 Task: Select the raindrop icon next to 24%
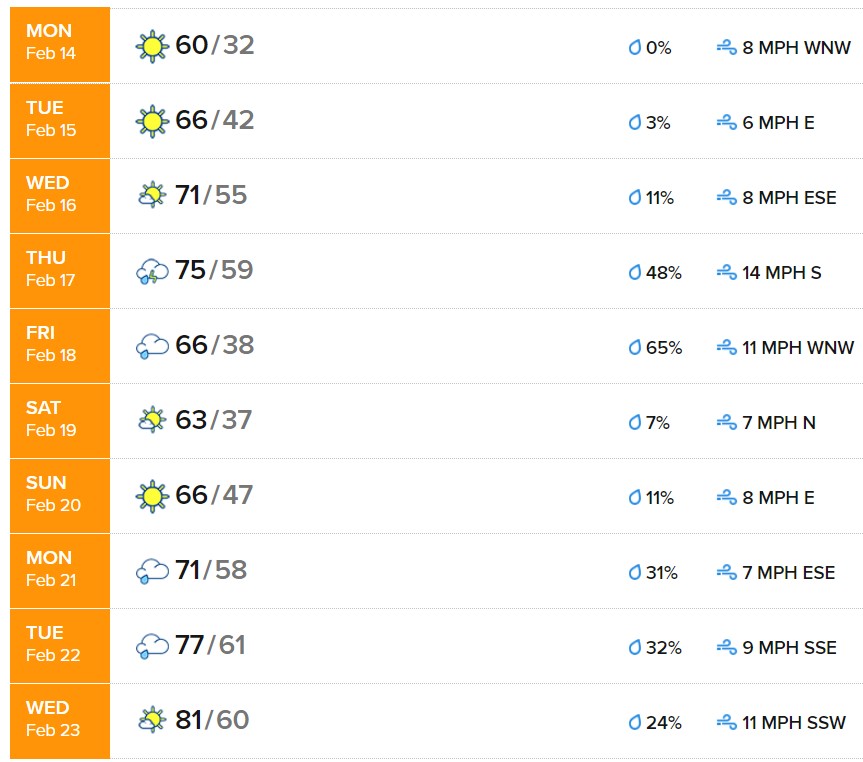click(635, 722)
